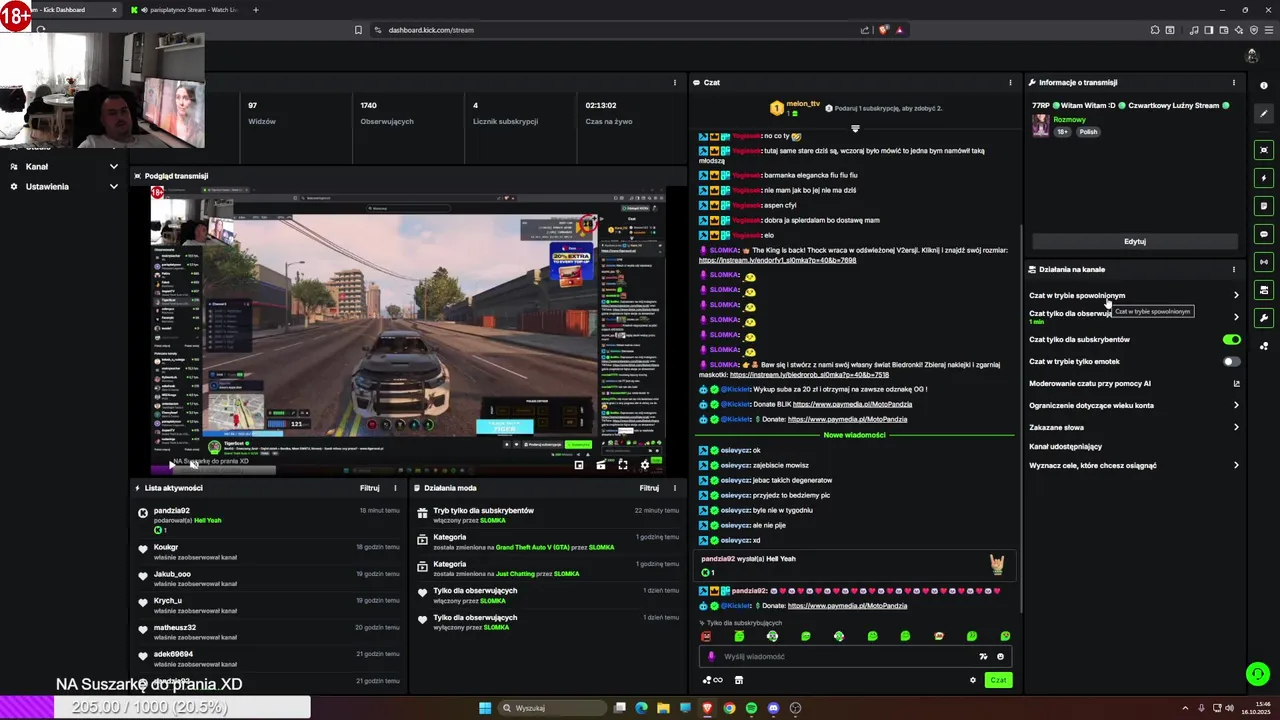Toggle the chat bubble widget icon in sidebar

pyautogui.click(x=1264, y=234)
